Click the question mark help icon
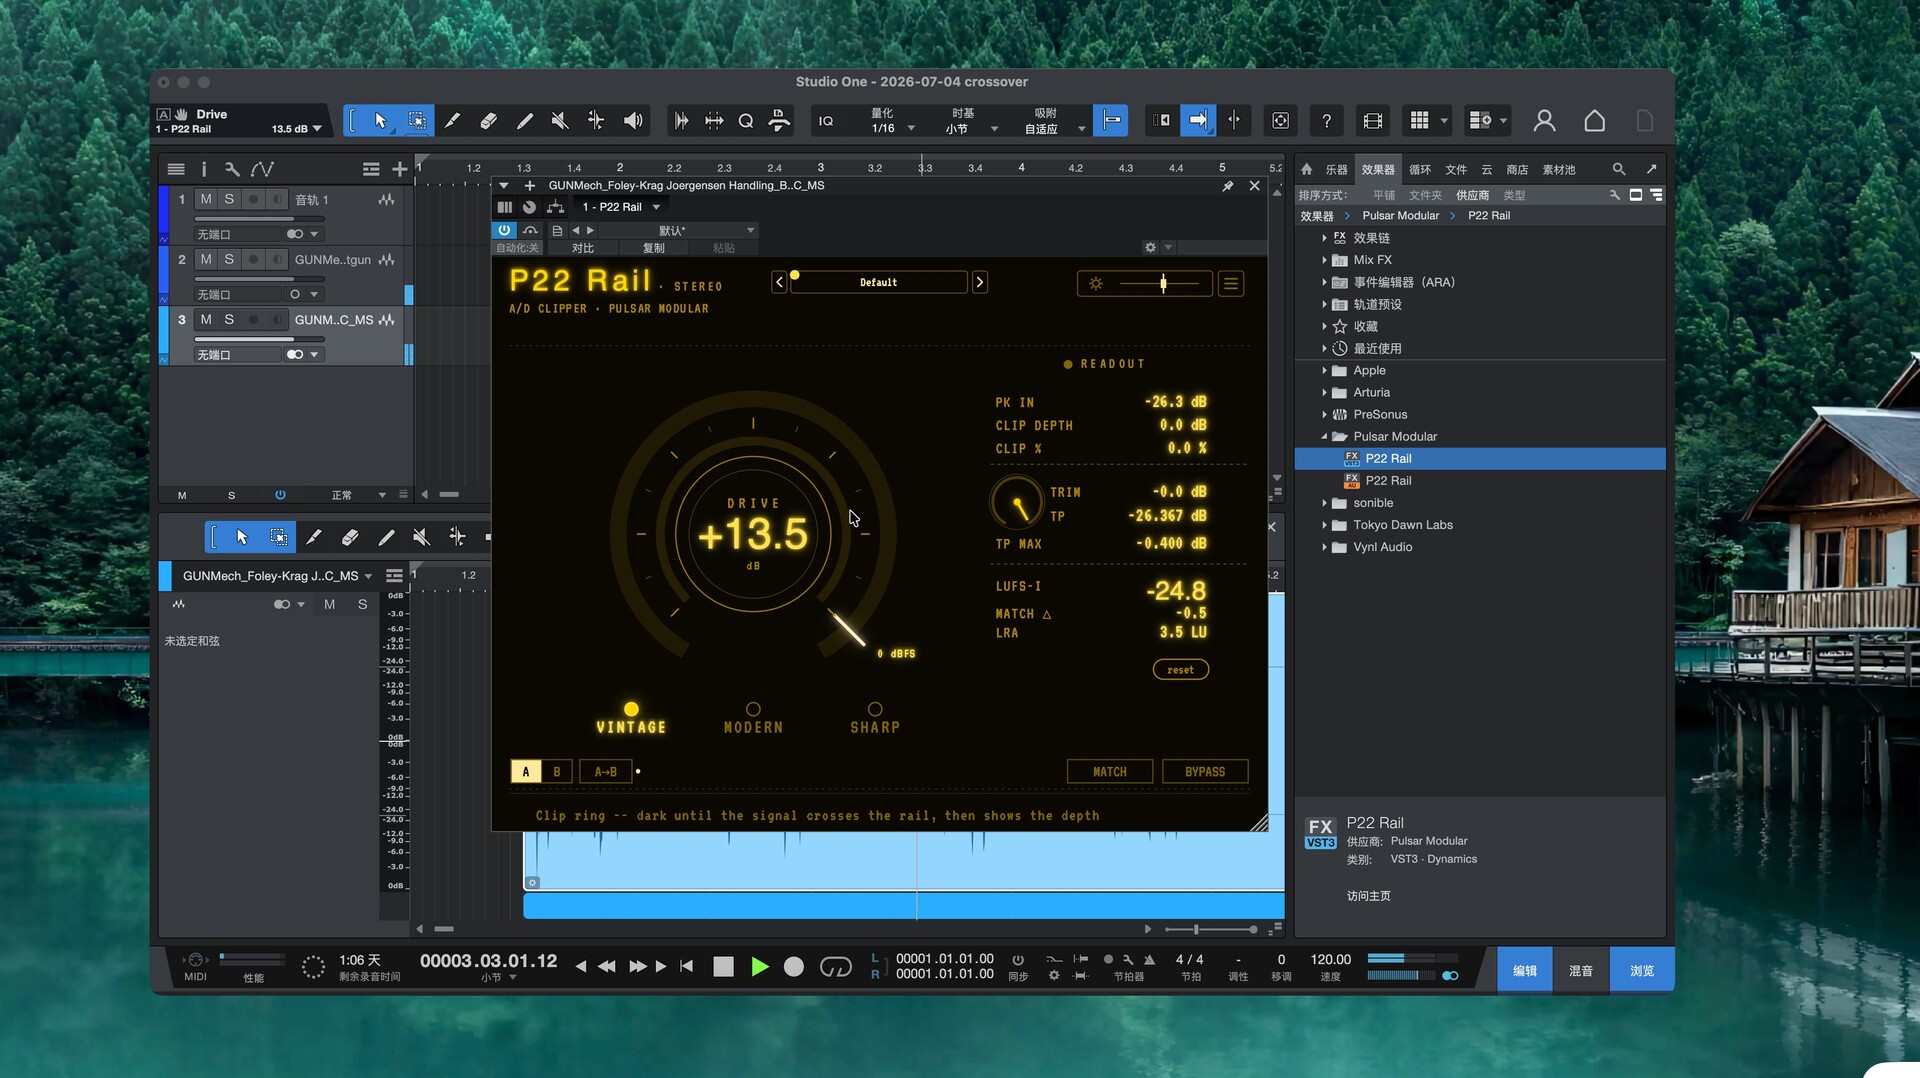The width and height of the screenshot is (1920, 1078). [1326, 121]
